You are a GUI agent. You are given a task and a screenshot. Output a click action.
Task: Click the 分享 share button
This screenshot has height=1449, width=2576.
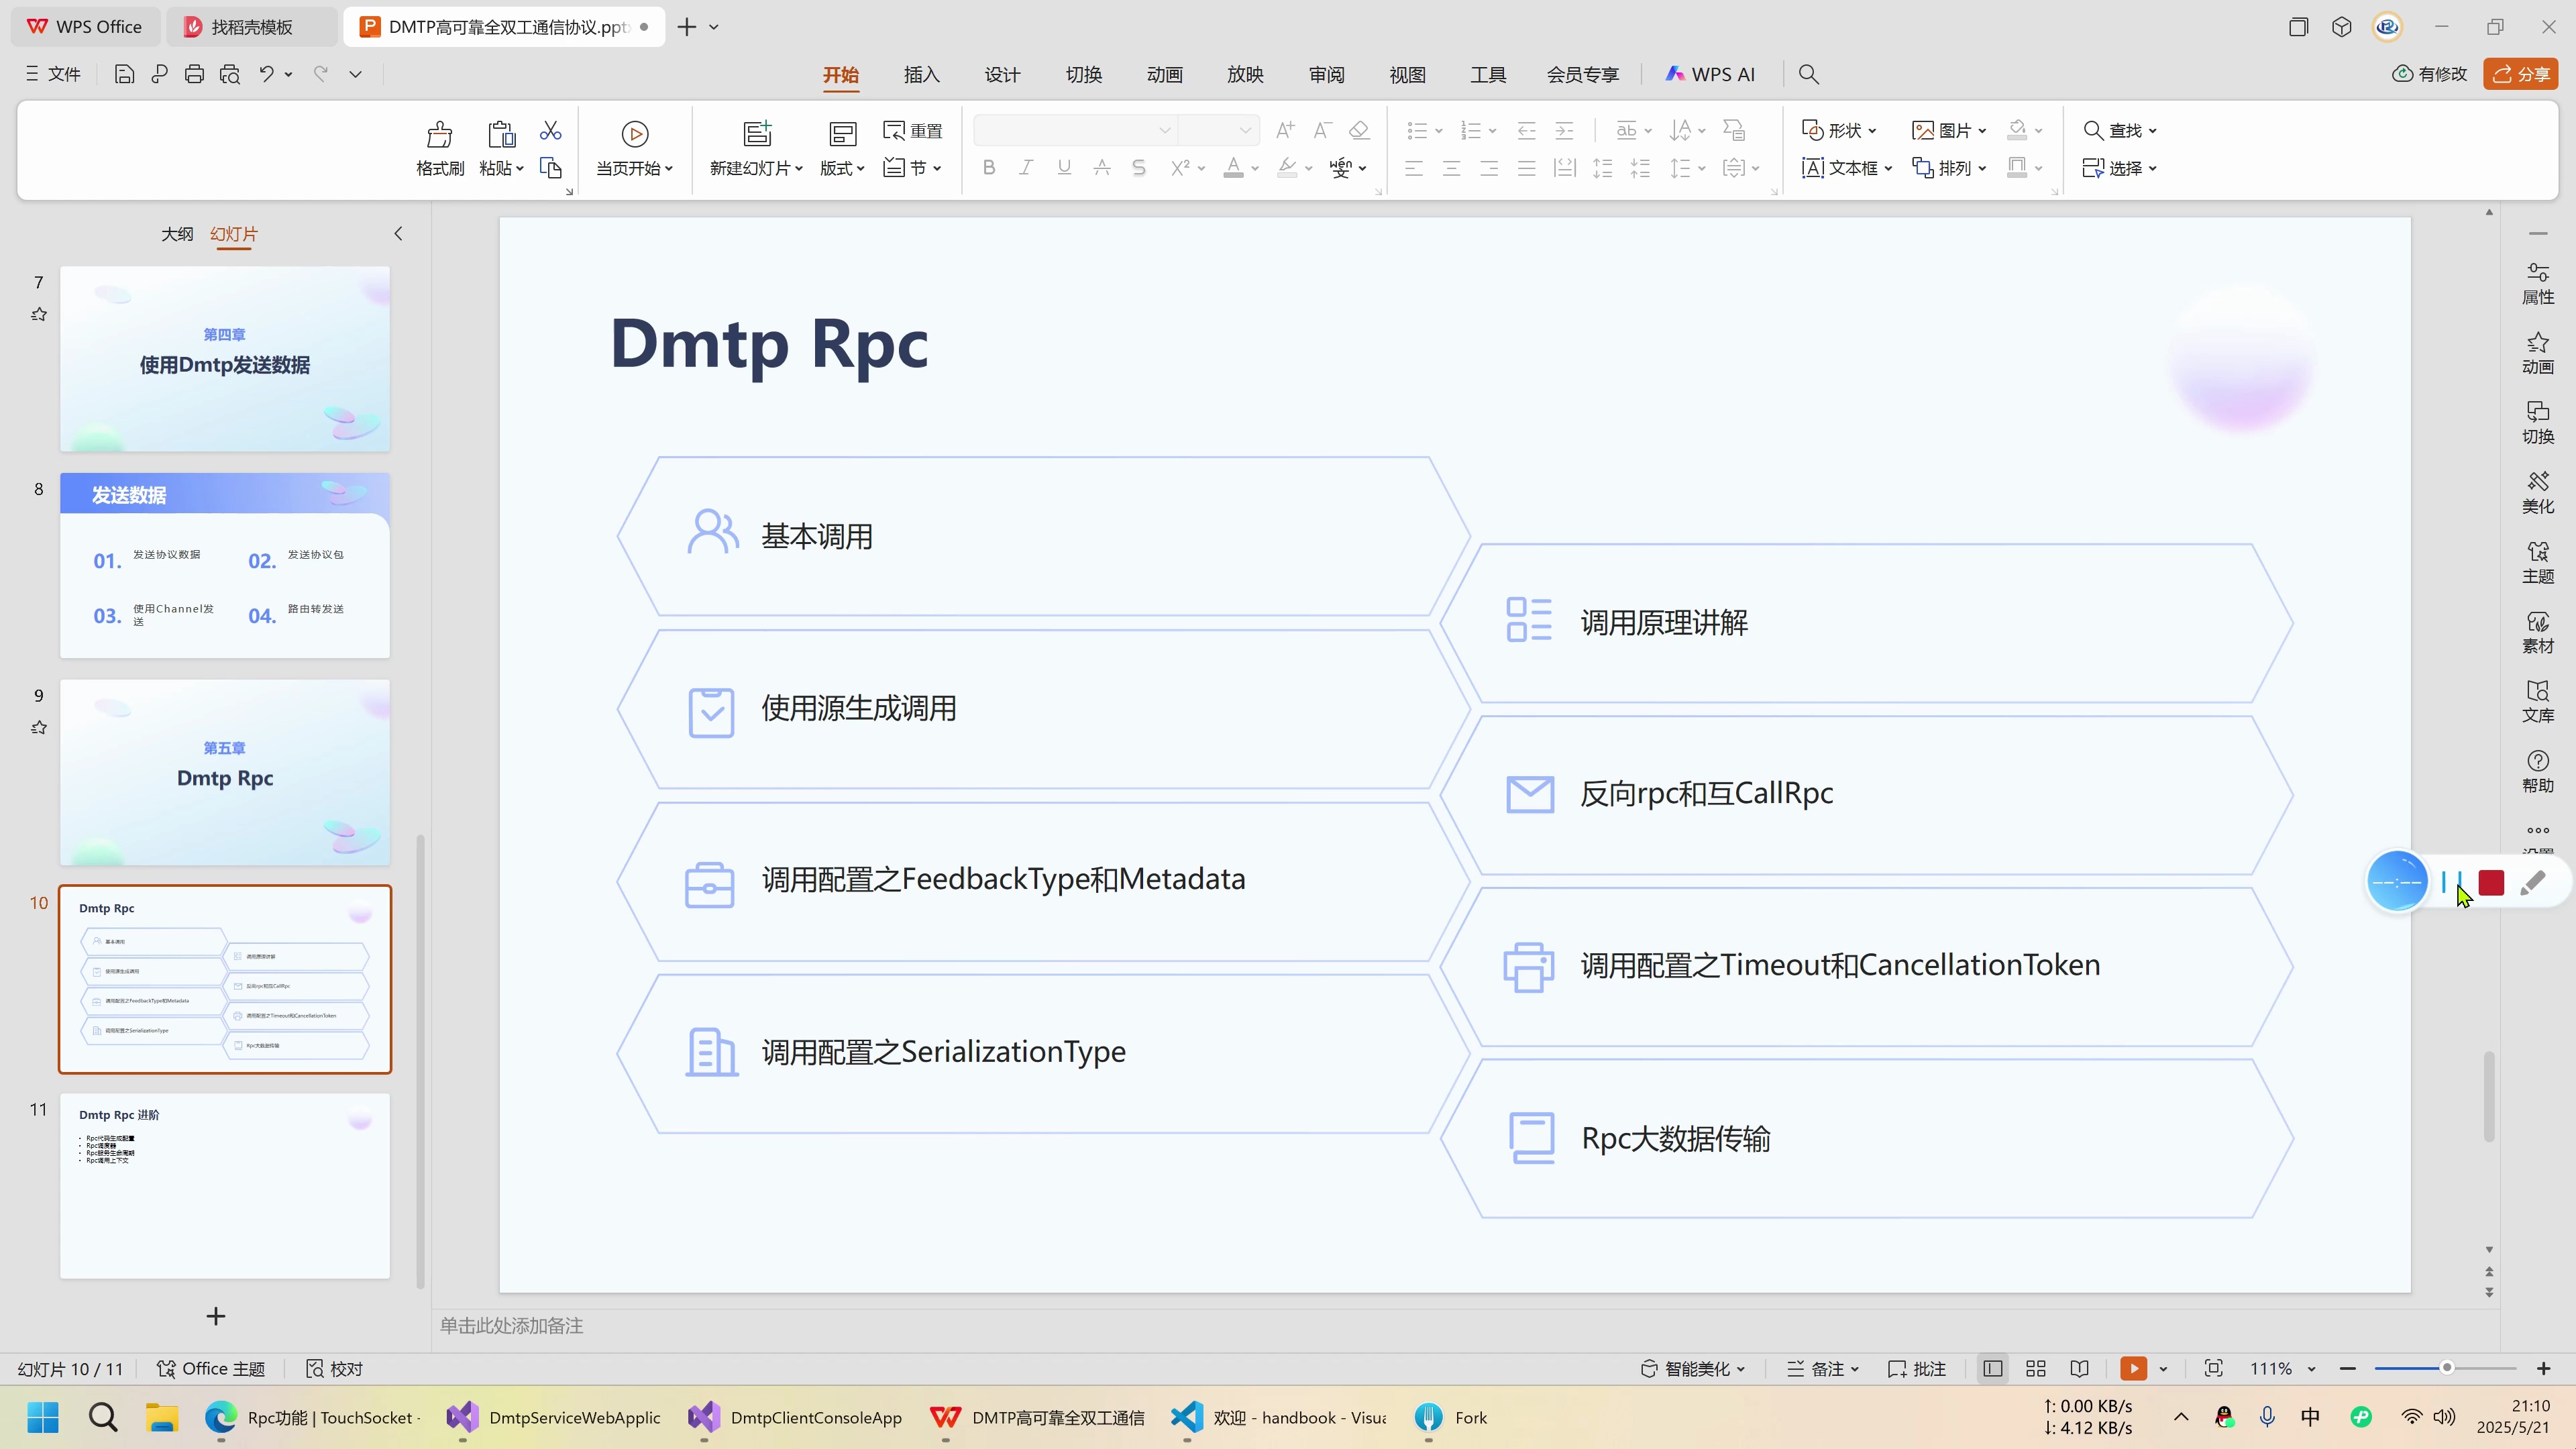pos(2522,73)
